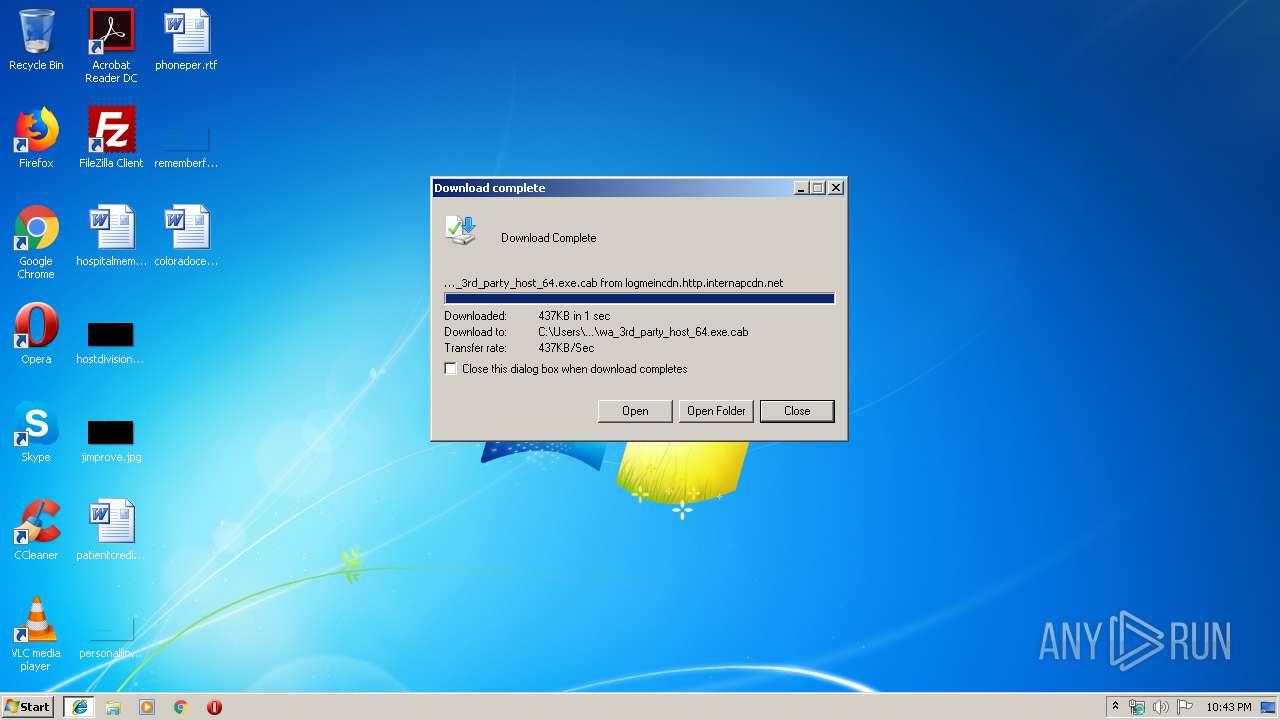This screenshot has height=720, width=1280.
Task: Close the Download complete window via X
Action: [x=836, y=188]
